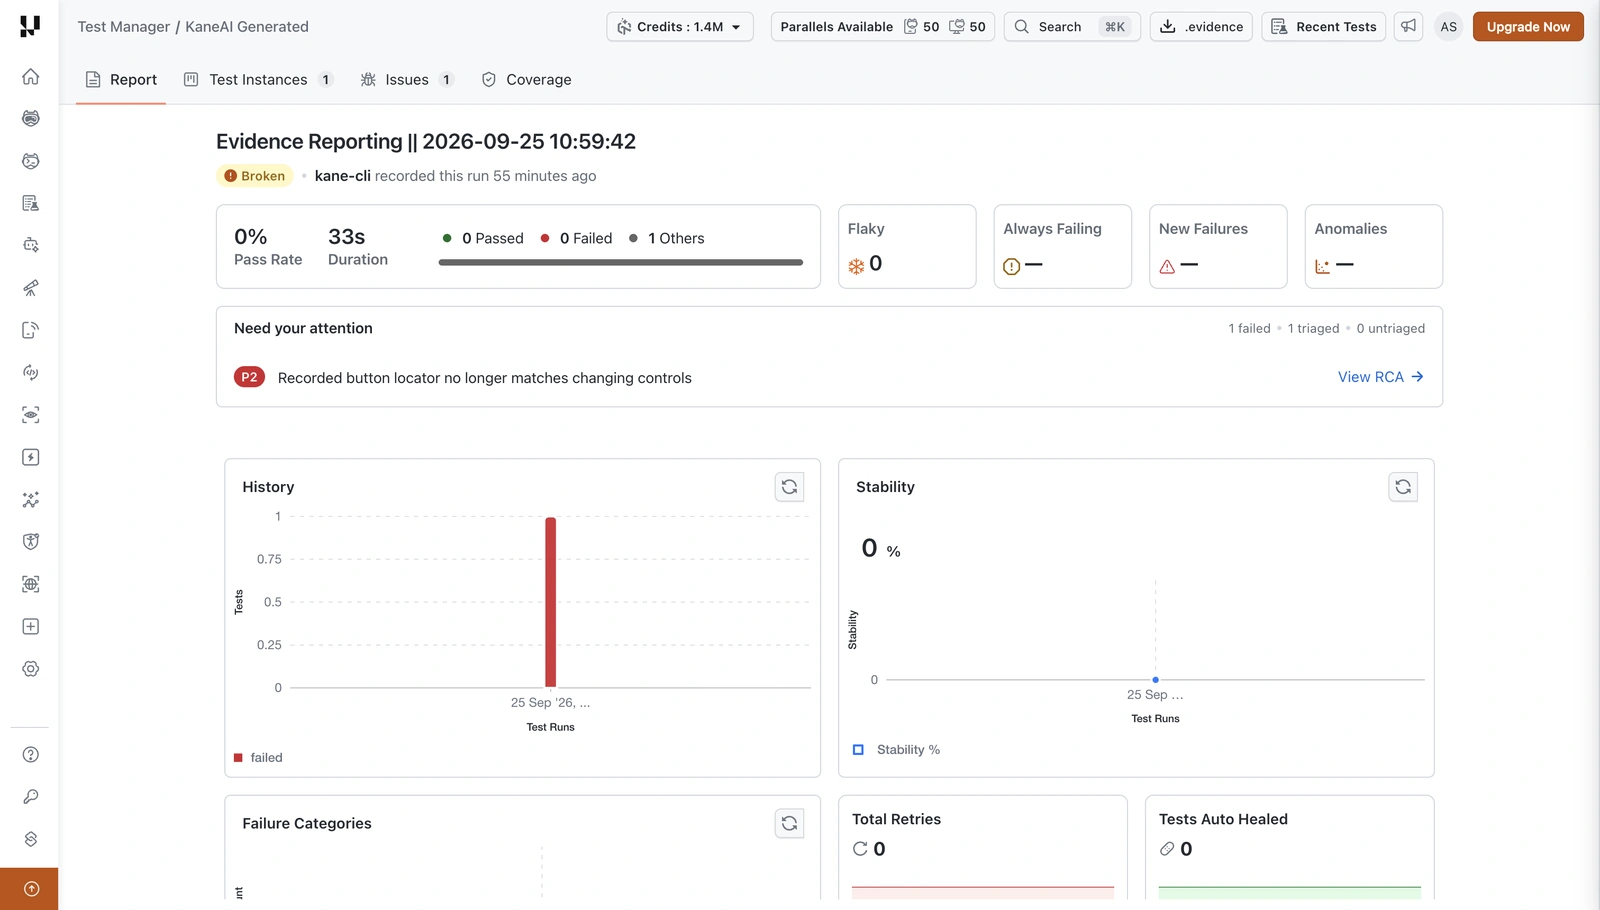This screenshot has width=1600, height=910.
Task: Click the key icon in sidebar
Action: 31,797
